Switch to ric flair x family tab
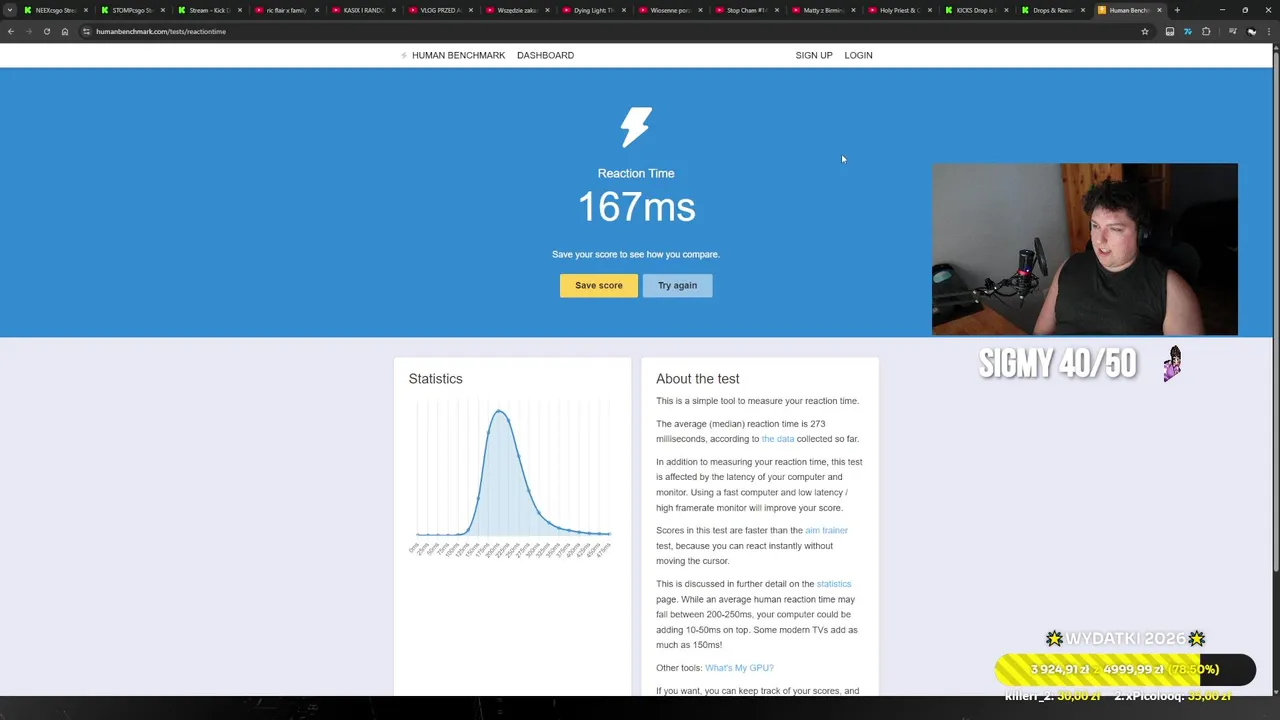The height and width of the screenshot is (720, 1280). (285, 10)
